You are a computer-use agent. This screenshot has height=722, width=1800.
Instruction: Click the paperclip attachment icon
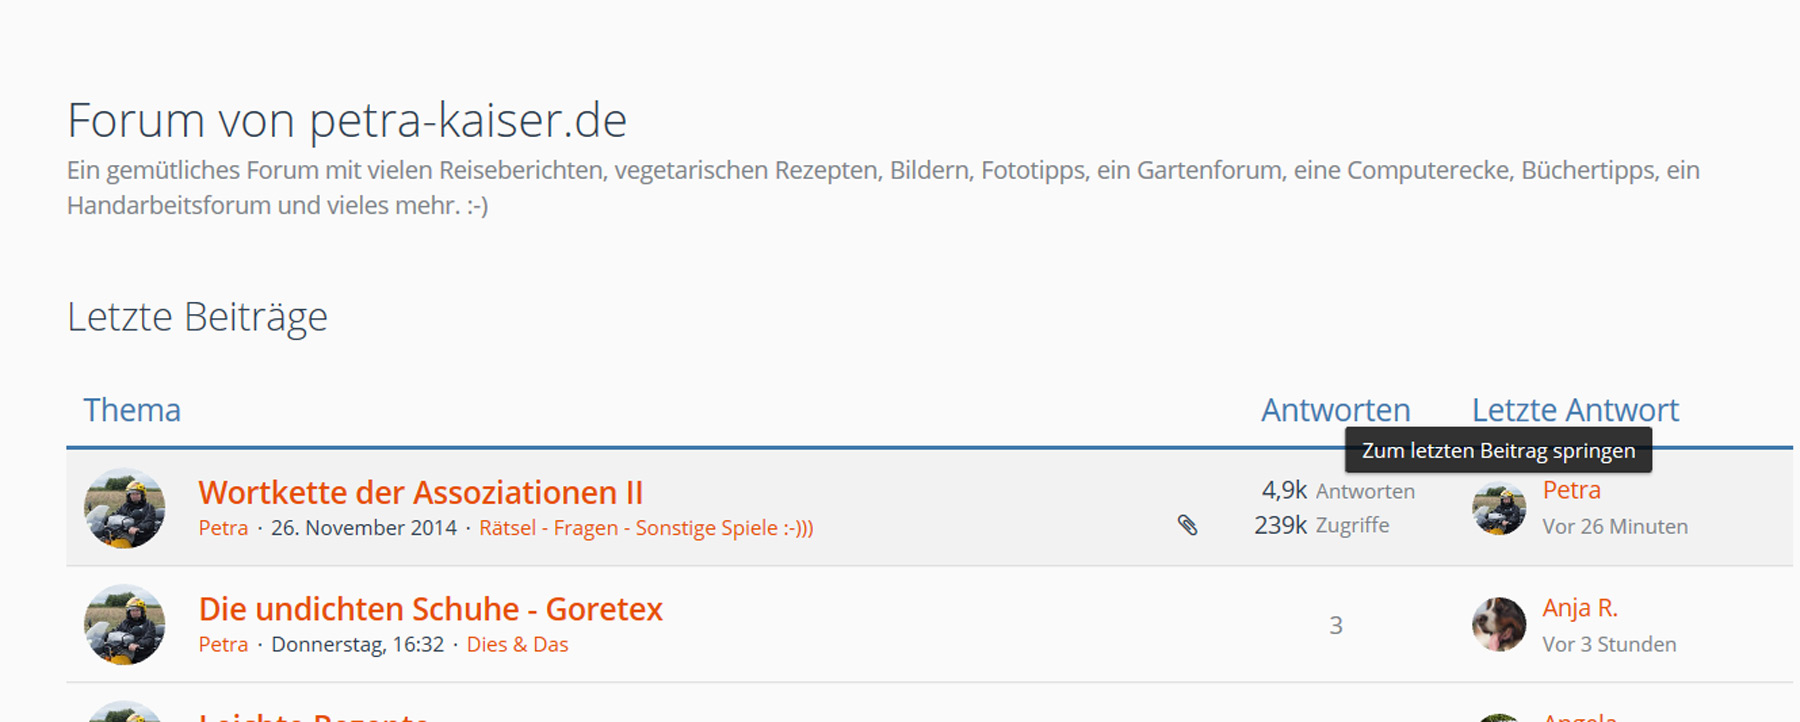click(1187, 525)
